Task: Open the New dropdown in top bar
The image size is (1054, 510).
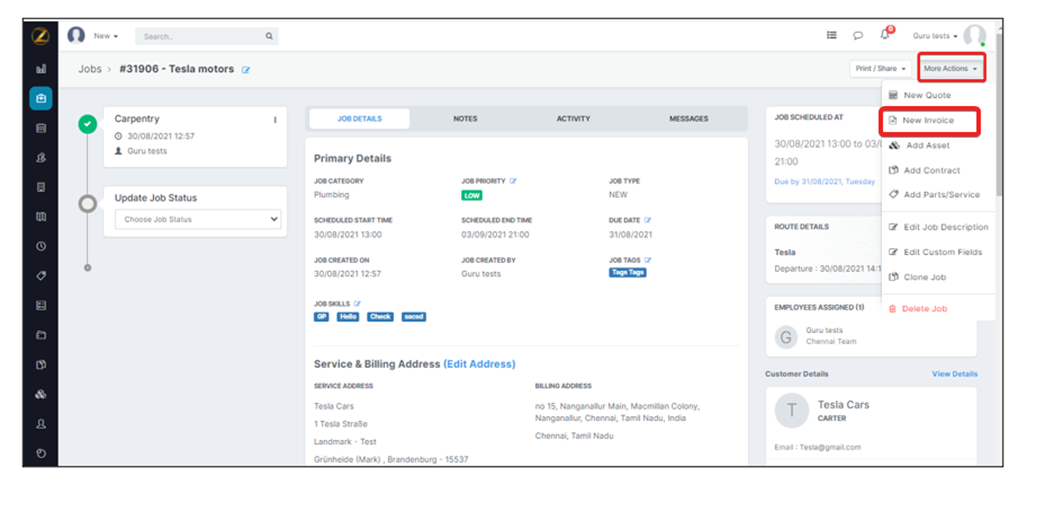Action: point(105,36)
